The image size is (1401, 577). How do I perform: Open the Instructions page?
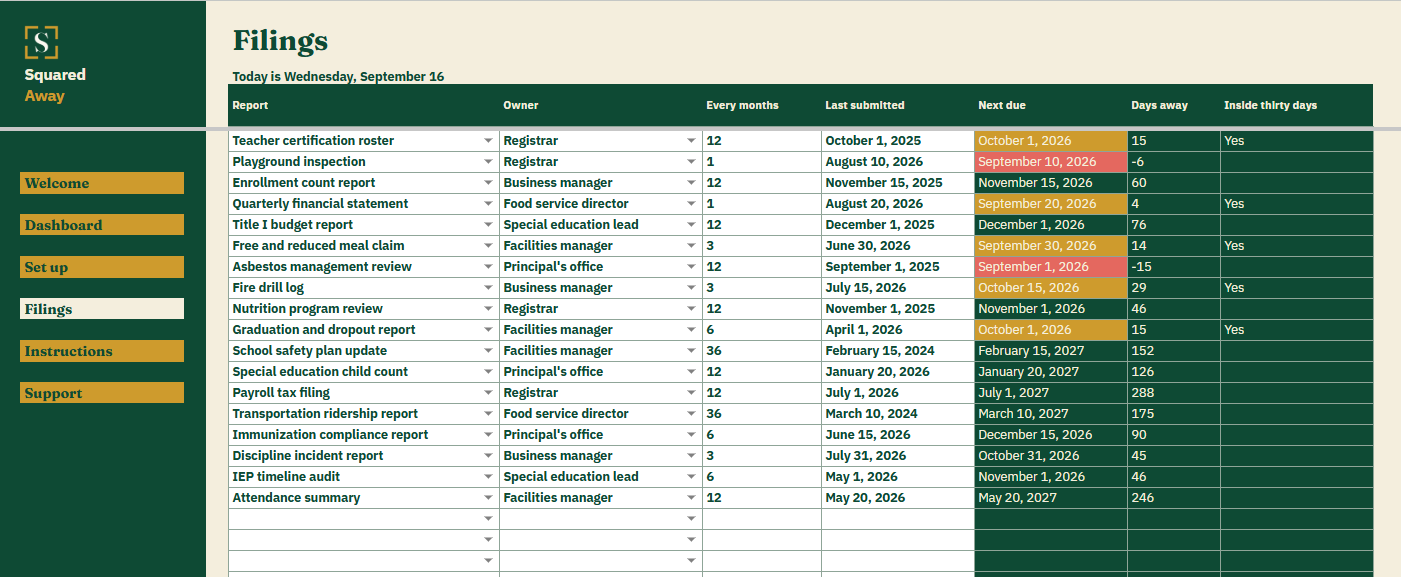102,351
